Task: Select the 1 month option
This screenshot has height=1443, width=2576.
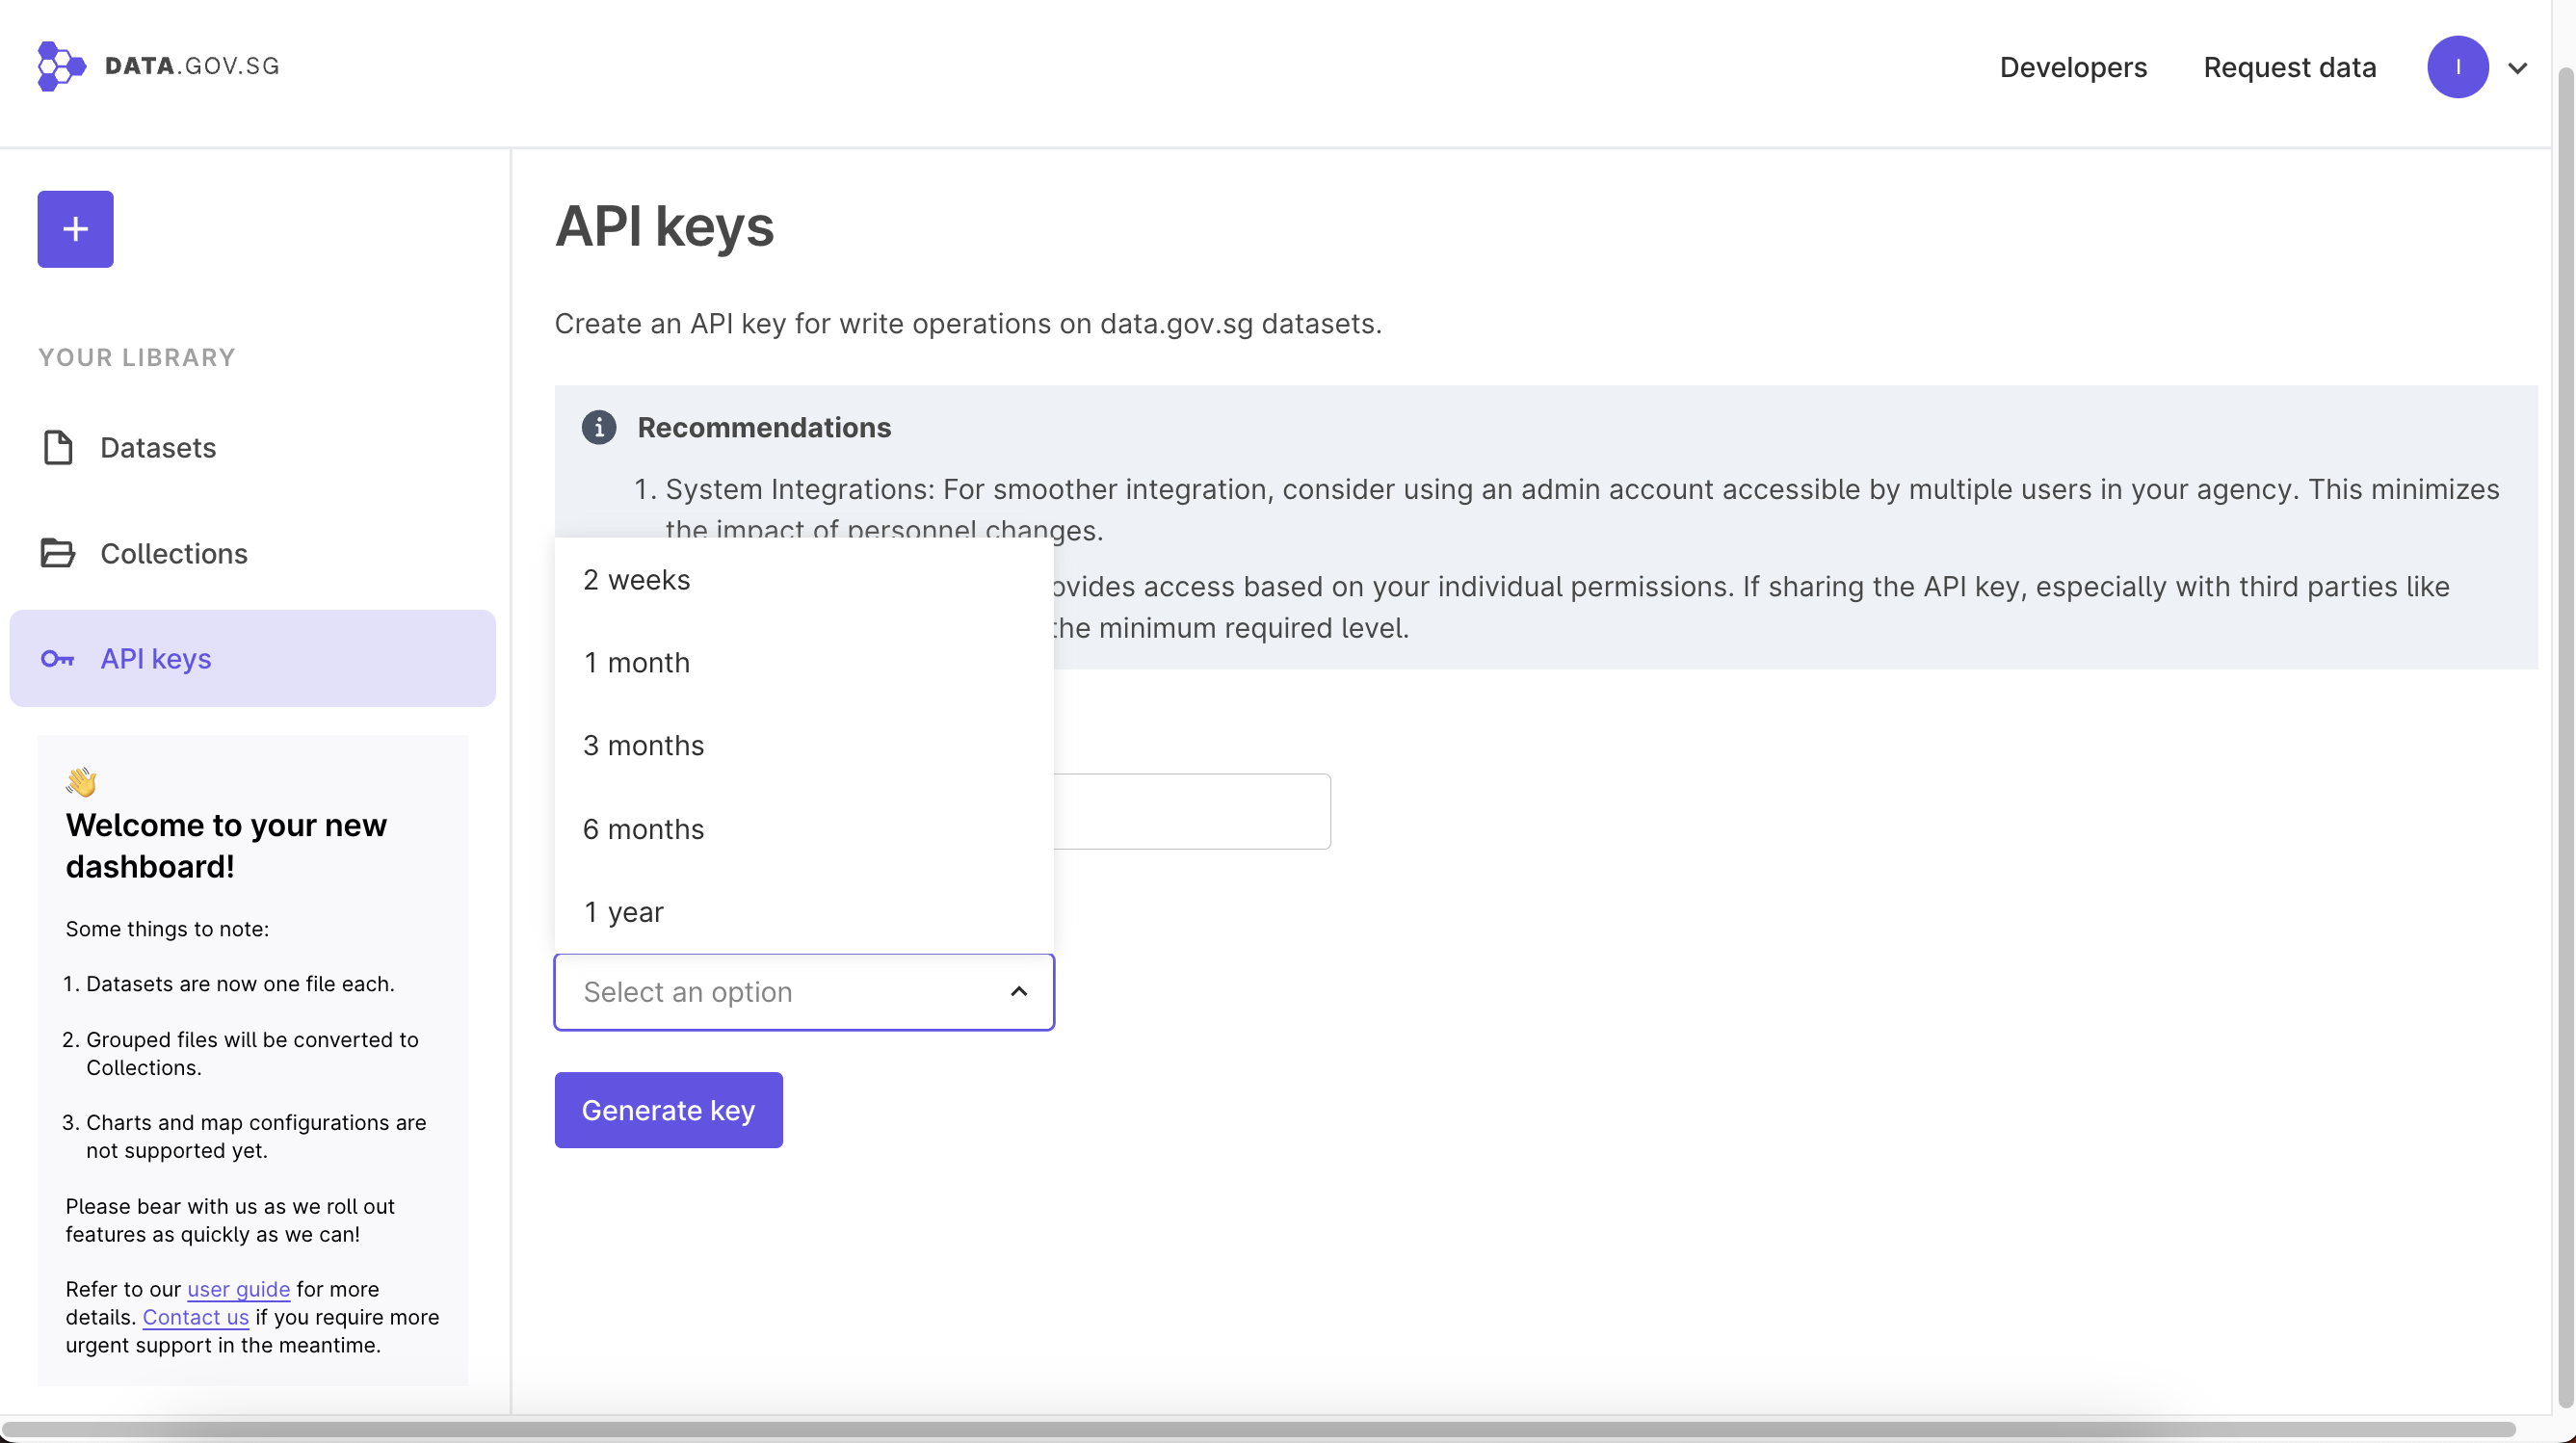Action: 636,663
